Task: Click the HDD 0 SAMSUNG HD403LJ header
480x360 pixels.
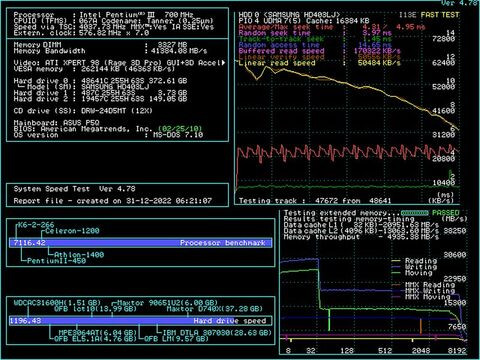Action: 289,15
